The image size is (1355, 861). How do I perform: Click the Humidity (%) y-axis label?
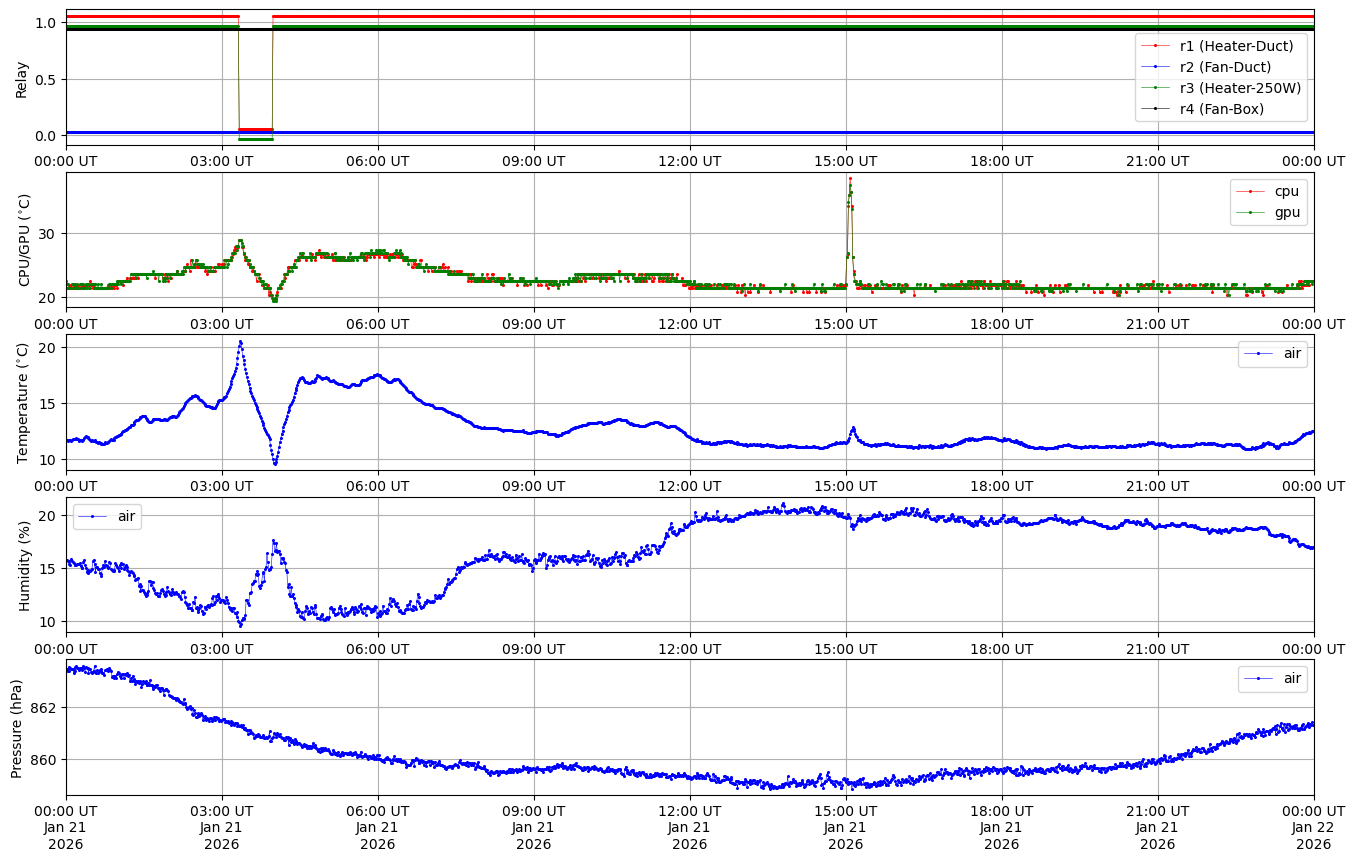24,565
